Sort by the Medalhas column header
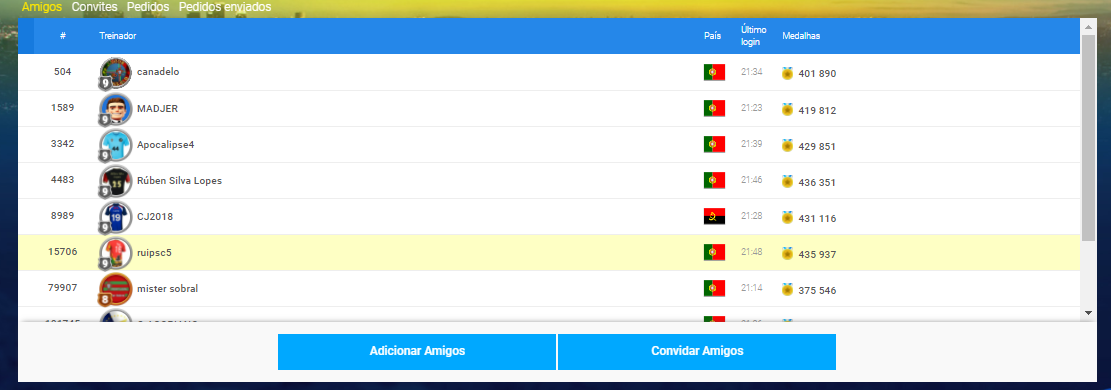The height and width of the screenshot is (390, 1111). point(801,35)
